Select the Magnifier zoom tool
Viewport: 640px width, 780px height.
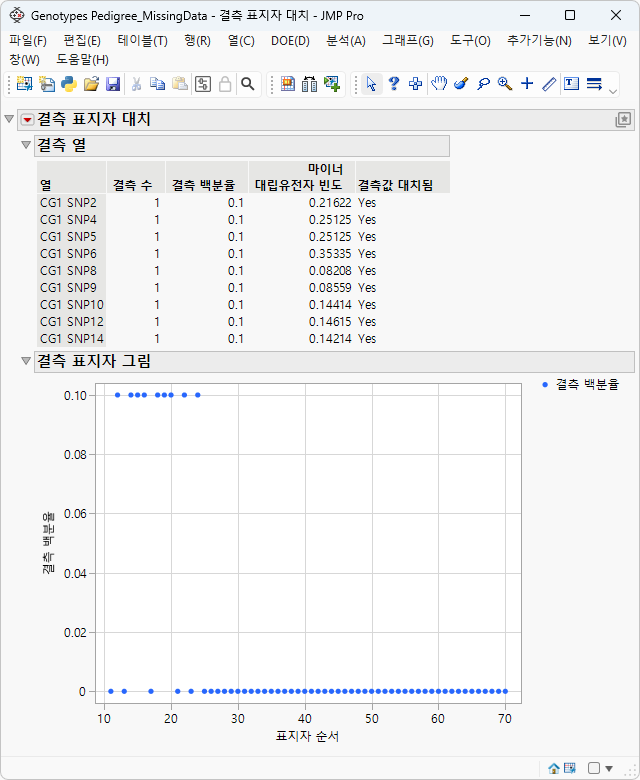[x=505, y=84]
